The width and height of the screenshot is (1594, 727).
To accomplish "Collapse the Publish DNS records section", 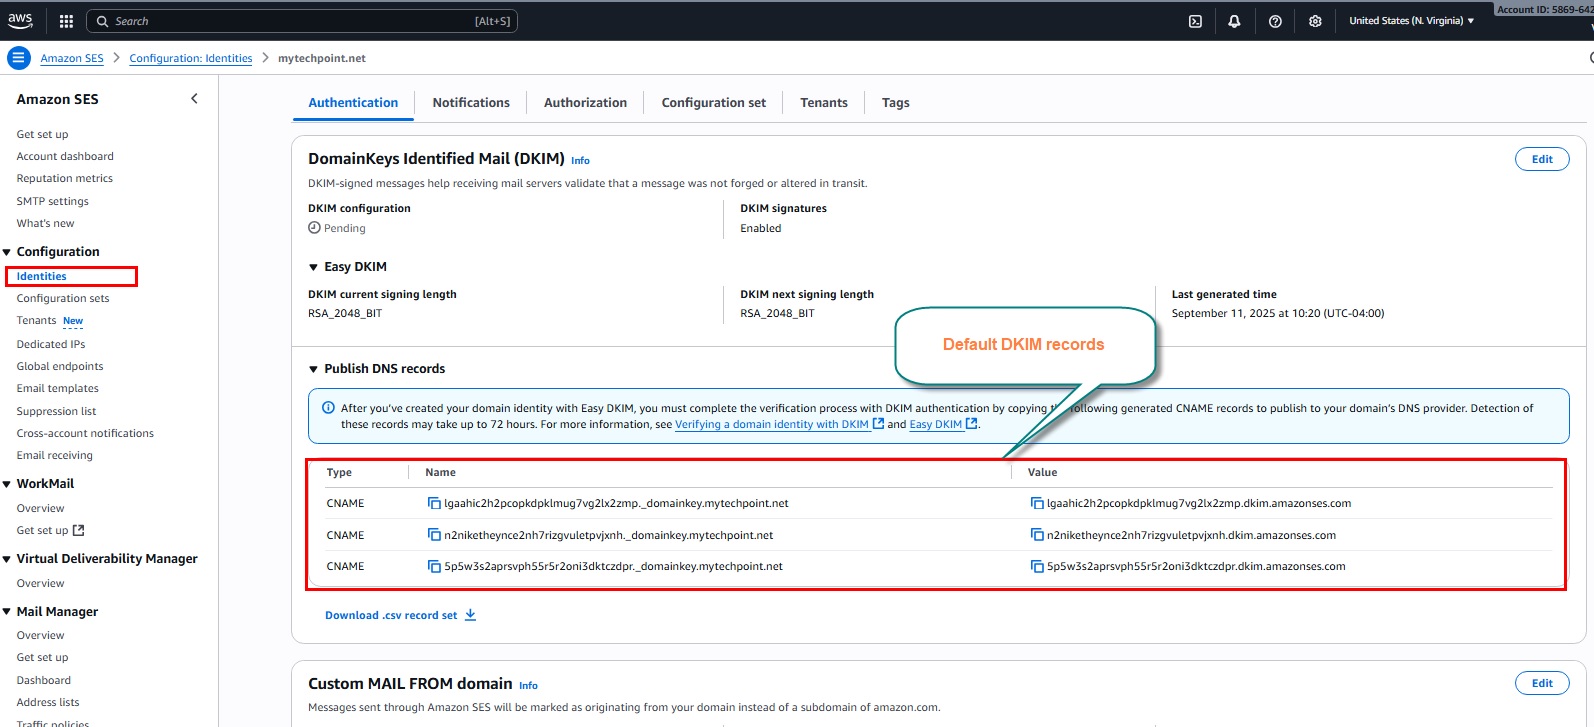I will point(313,369).
